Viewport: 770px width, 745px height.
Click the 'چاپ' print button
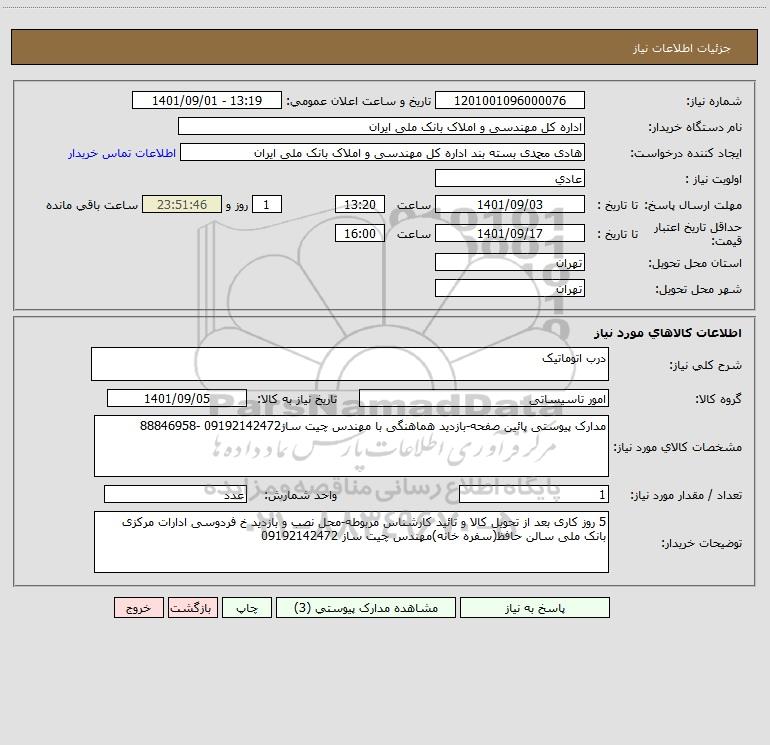pyautogui.click(x=247, y=607)
